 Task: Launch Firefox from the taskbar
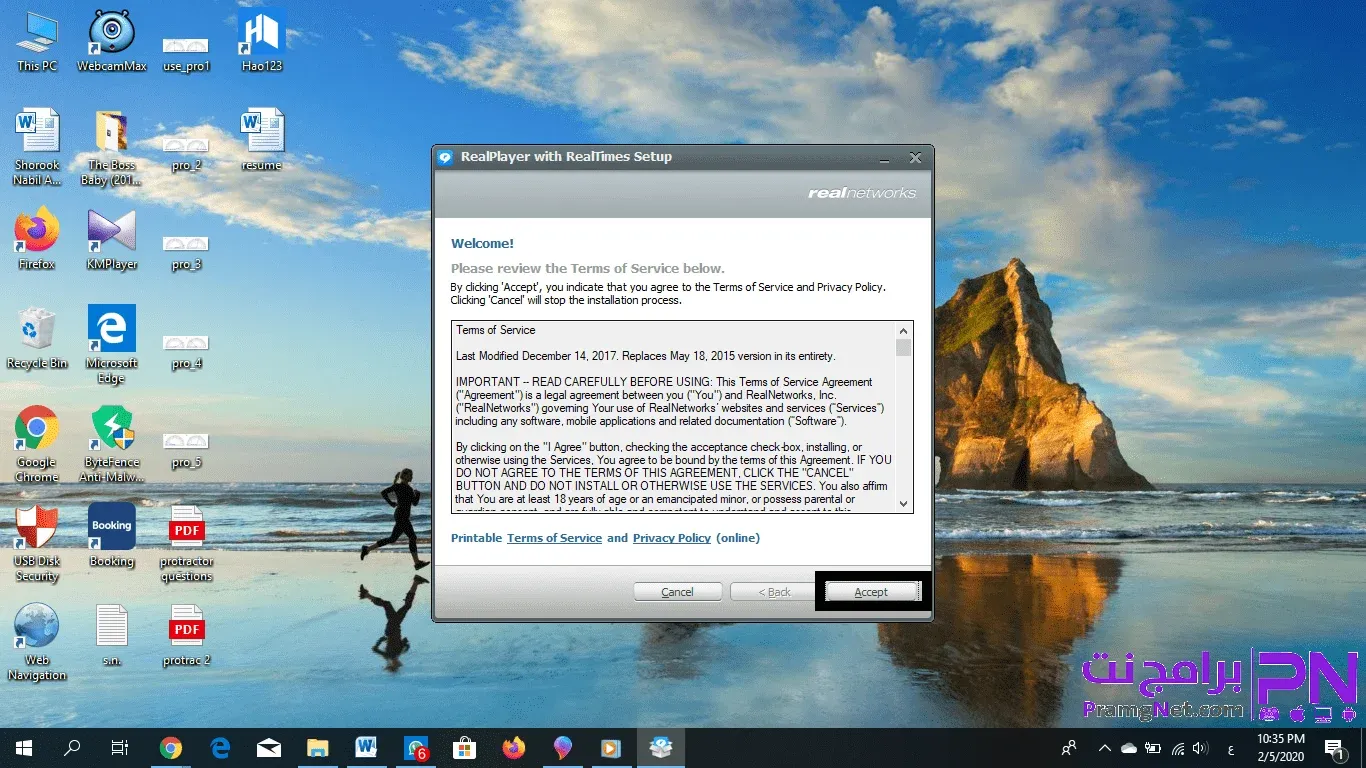(x=513, y=747)
